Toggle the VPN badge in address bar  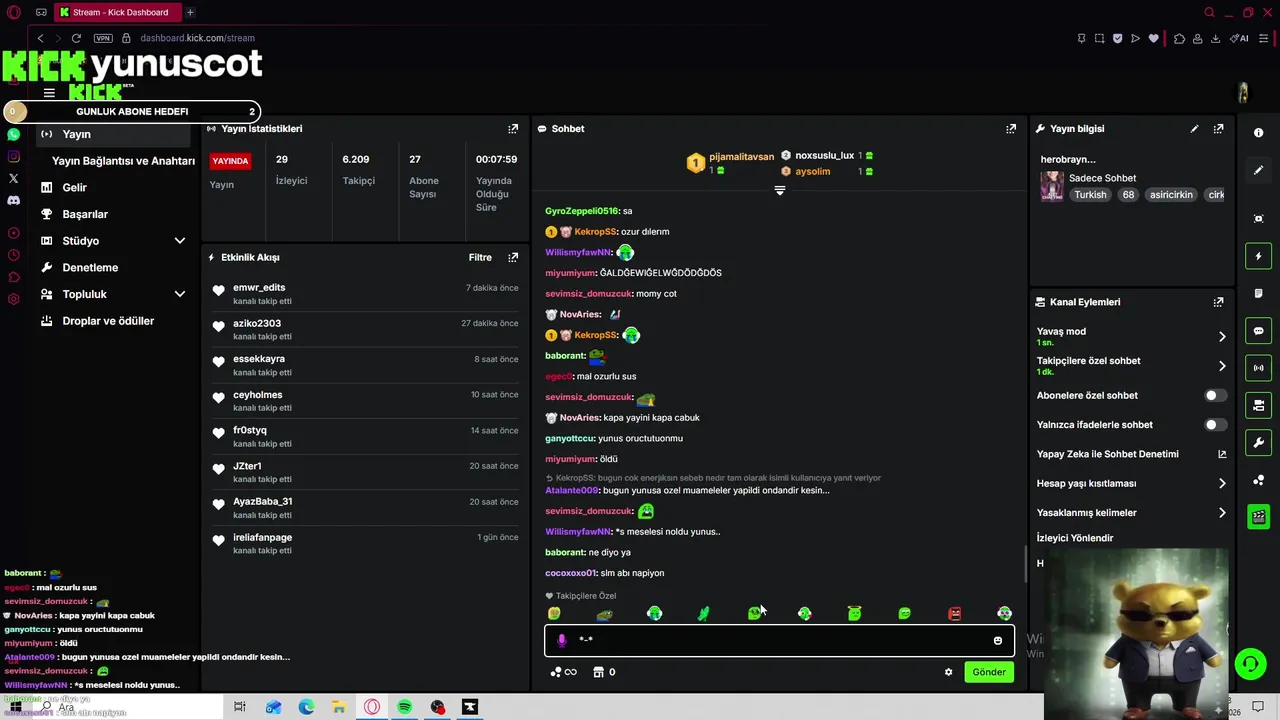[x=103, y=38]
